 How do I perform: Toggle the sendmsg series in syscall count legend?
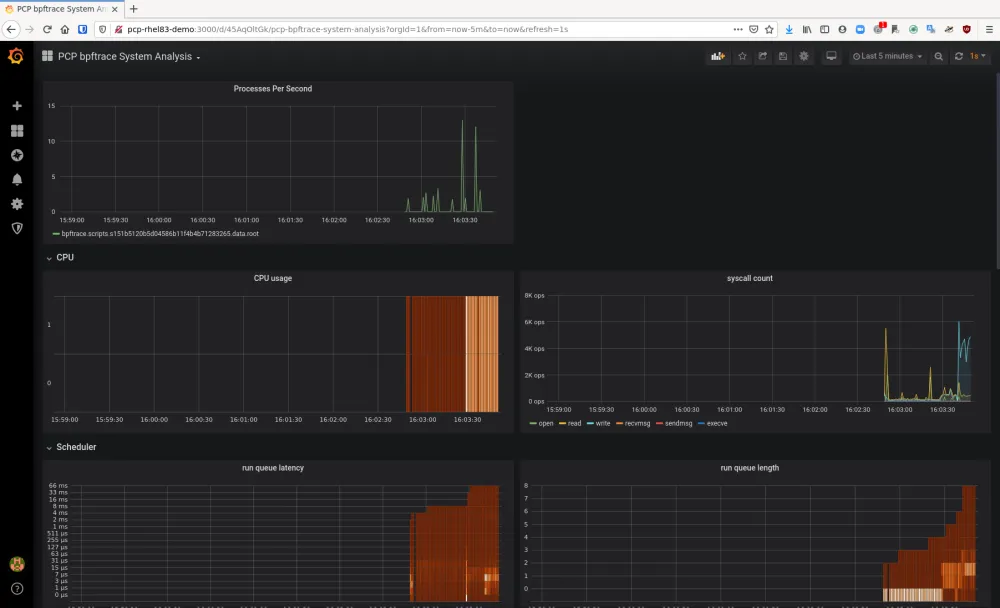point(678,423)
